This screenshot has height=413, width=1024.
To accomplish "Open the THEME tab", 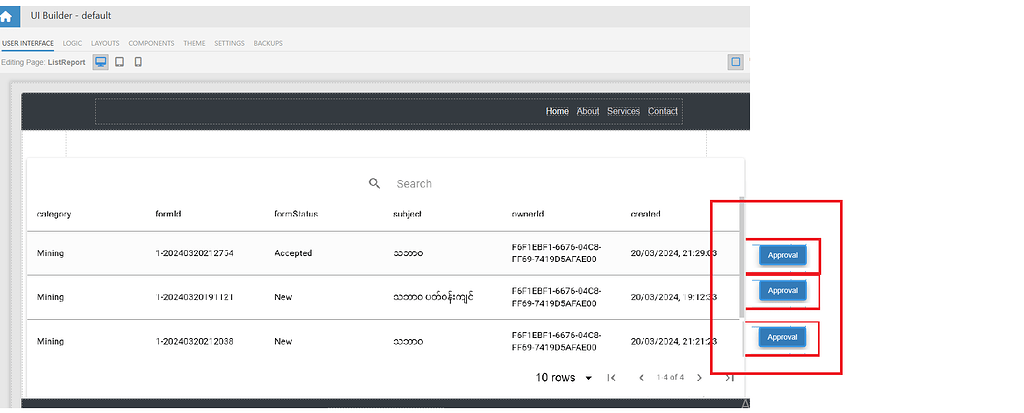I will [195, 43].
